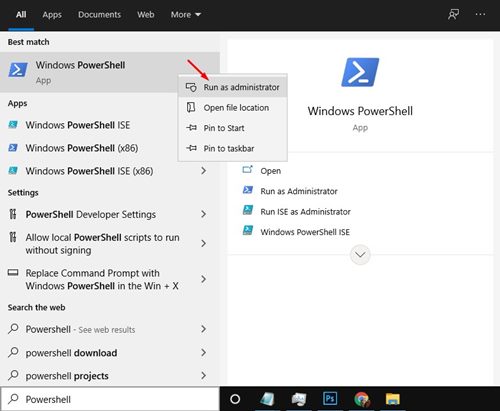Open File Explorer from the taskbar
Viewport: 500px width, 411px height.
[393, 399]
